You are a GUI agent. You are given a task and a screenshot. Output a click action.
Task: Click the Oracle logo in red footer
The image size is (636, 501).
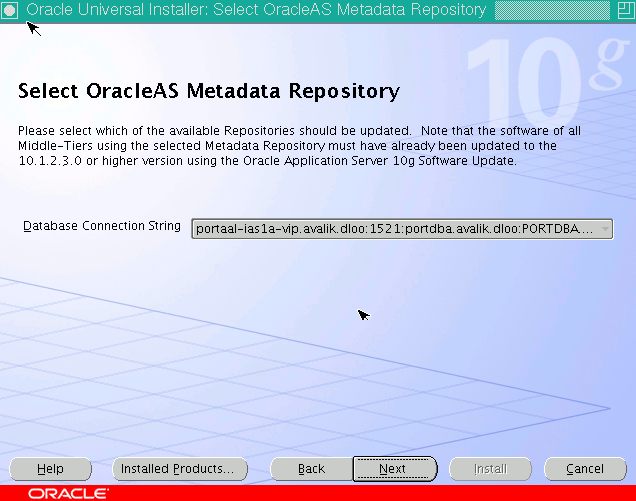coord(68,494)
